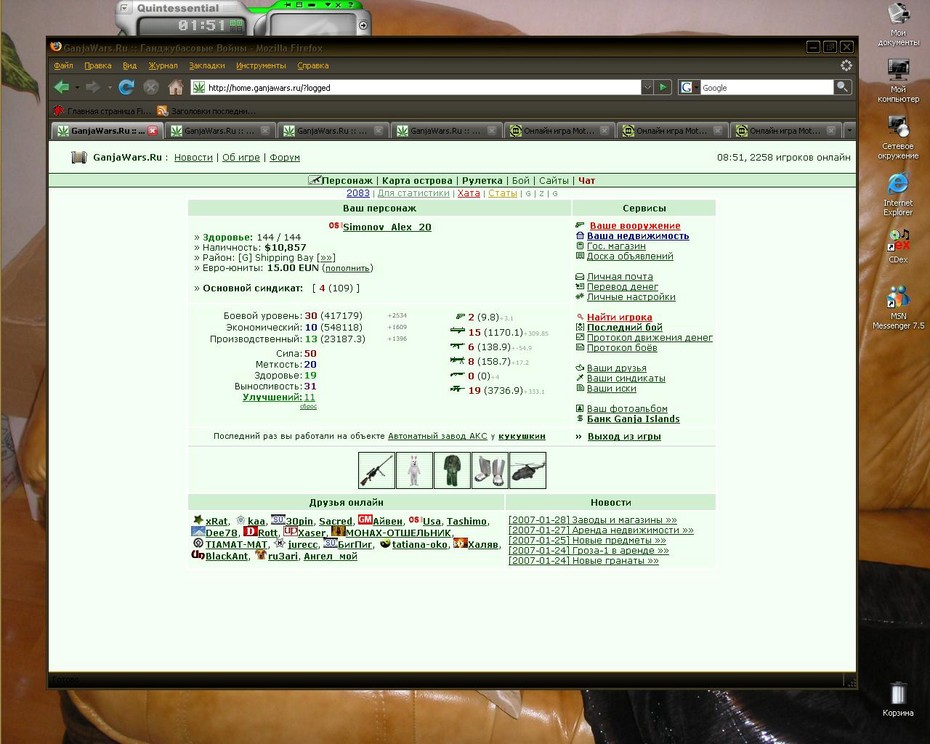Switch to the second GanjaWars.Ru tab

tap(220, 131)
